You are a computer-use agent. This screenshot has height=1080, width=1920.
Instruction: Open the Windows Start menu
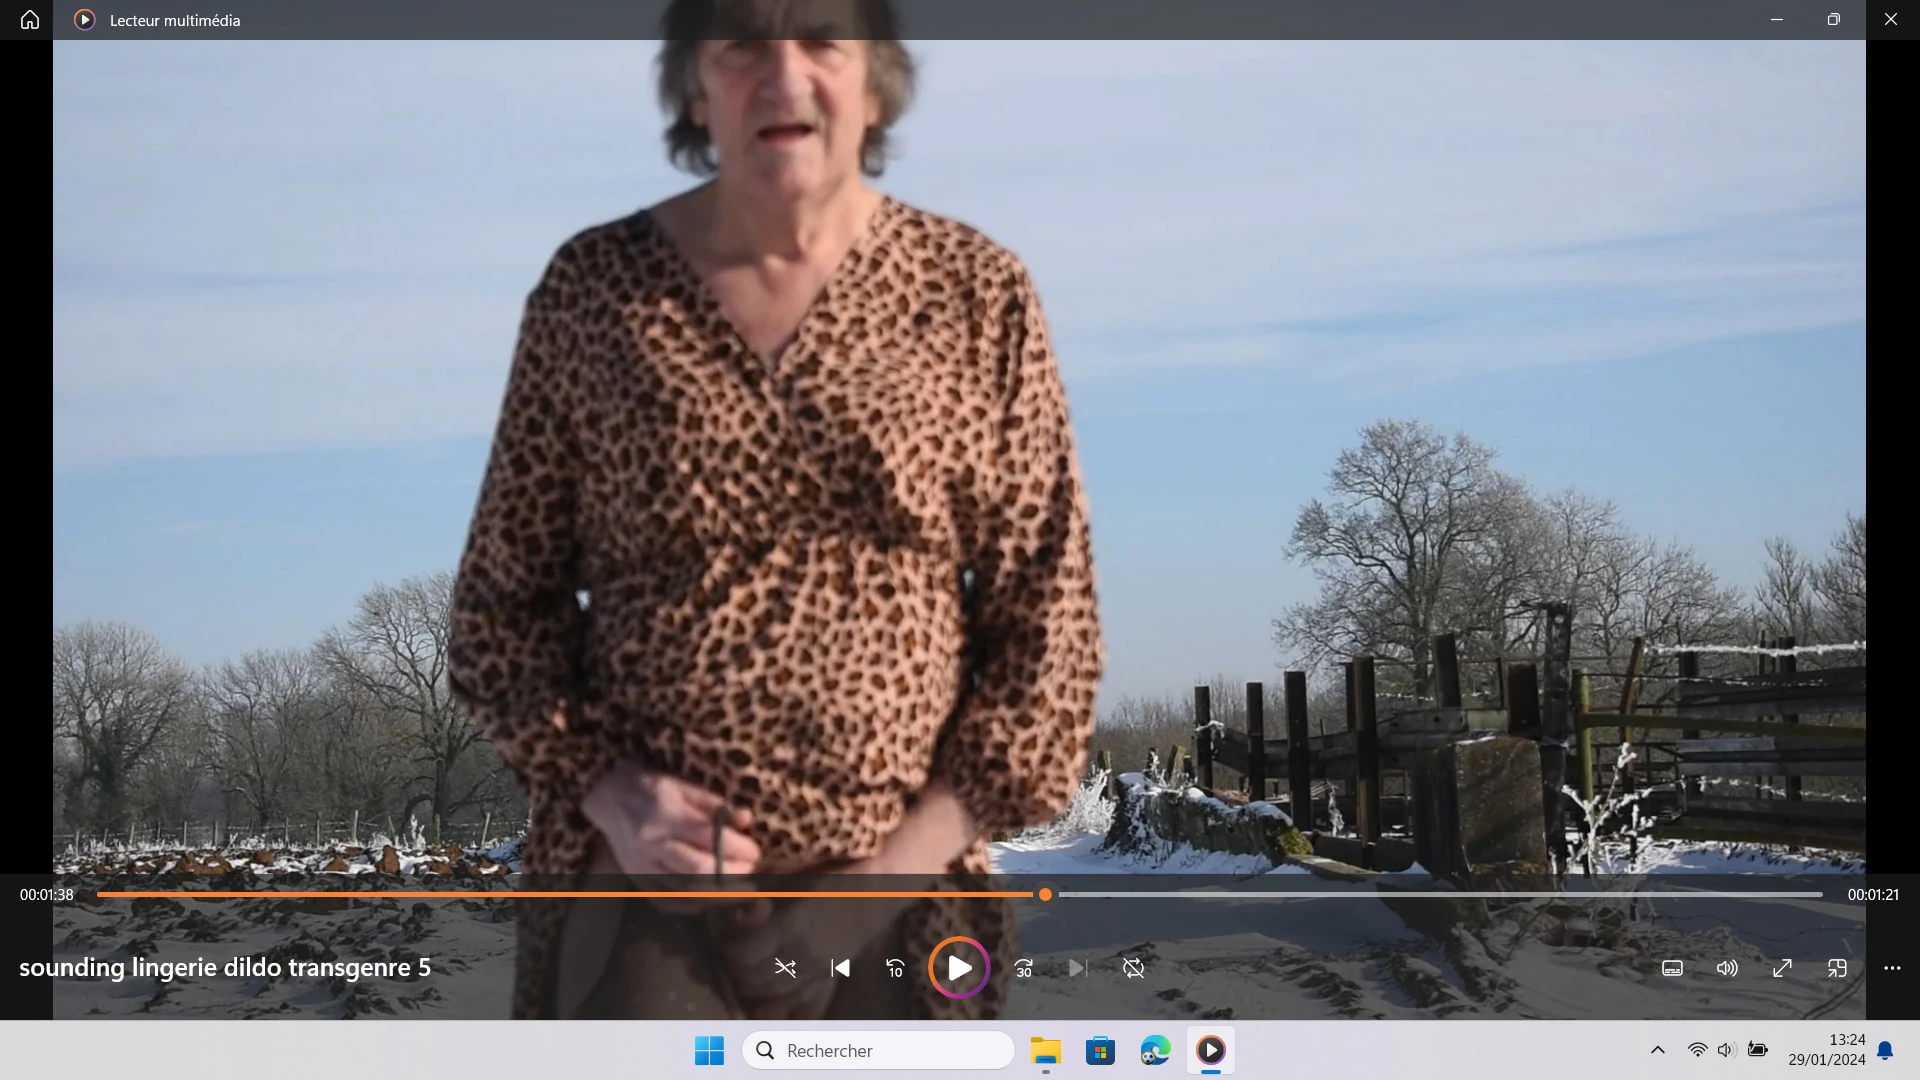point(709,1050)
